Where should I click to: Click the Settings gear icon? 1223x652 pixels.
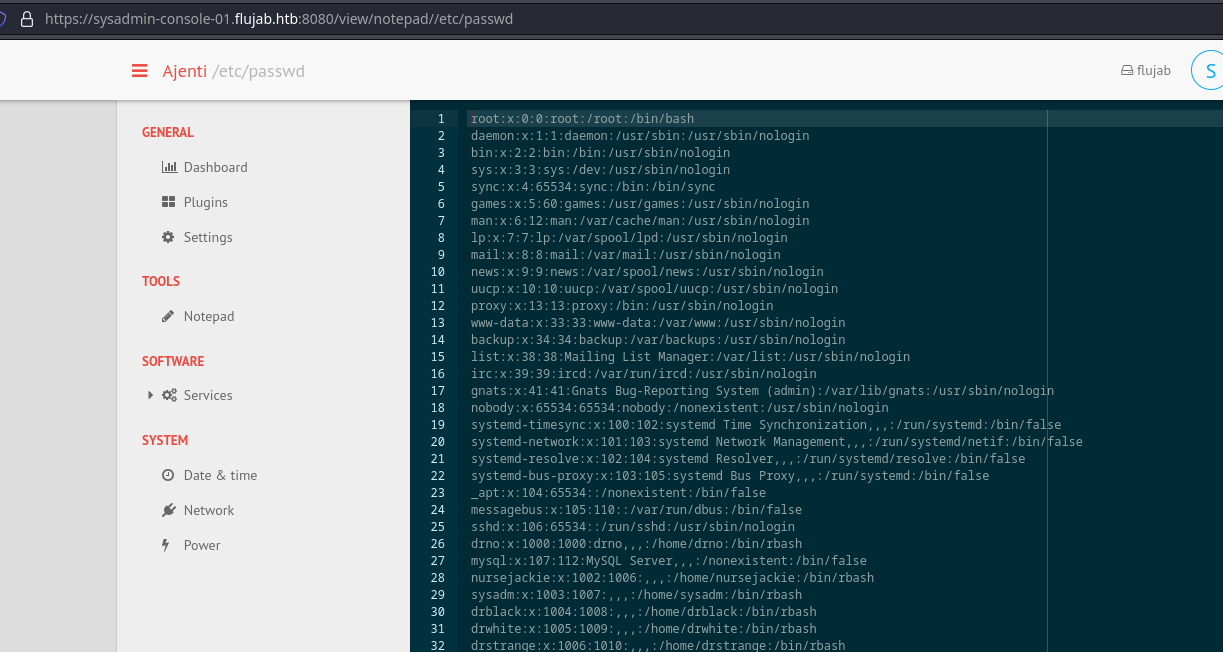169,237
